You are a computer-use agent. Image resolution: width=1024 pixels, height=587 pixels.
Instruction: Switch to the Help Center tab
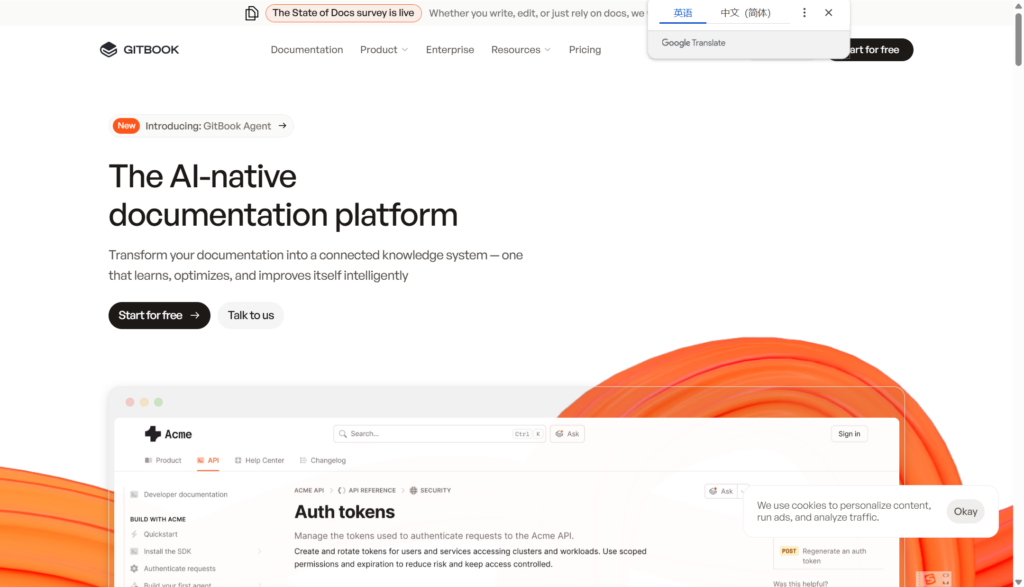259,460
